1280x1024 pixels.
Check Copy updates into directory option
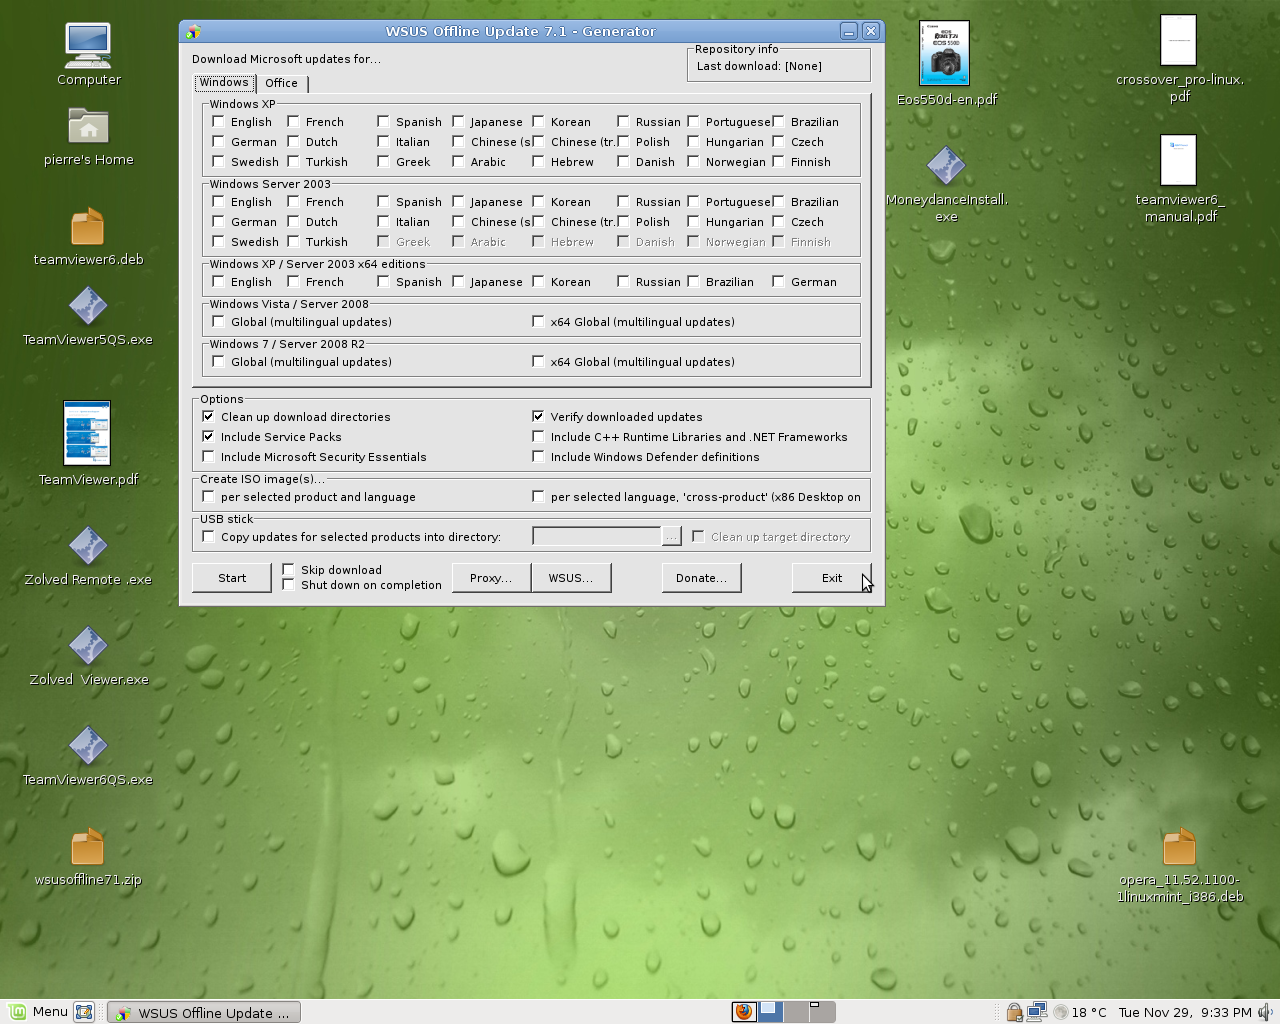pos(208,536)
